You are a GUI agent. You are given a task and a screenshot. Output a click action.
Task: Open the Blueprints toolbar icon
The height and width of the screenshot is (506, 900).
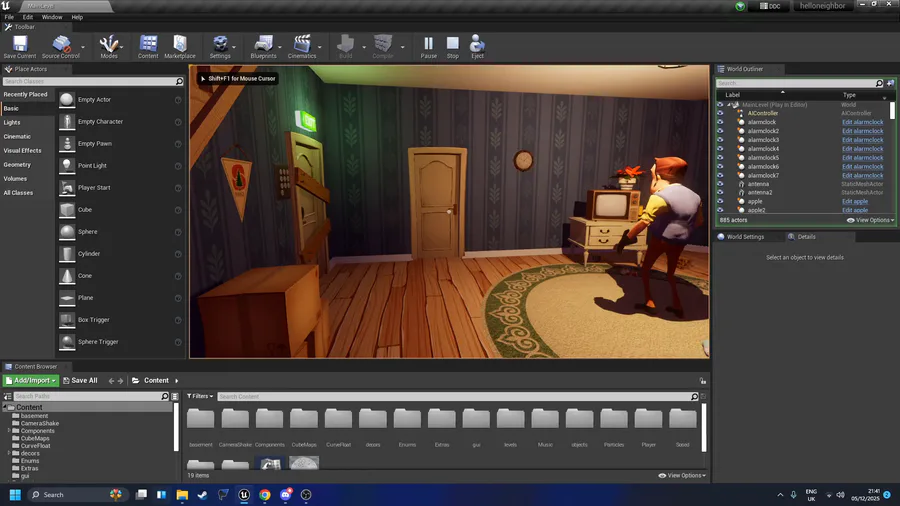click(263, 46)
